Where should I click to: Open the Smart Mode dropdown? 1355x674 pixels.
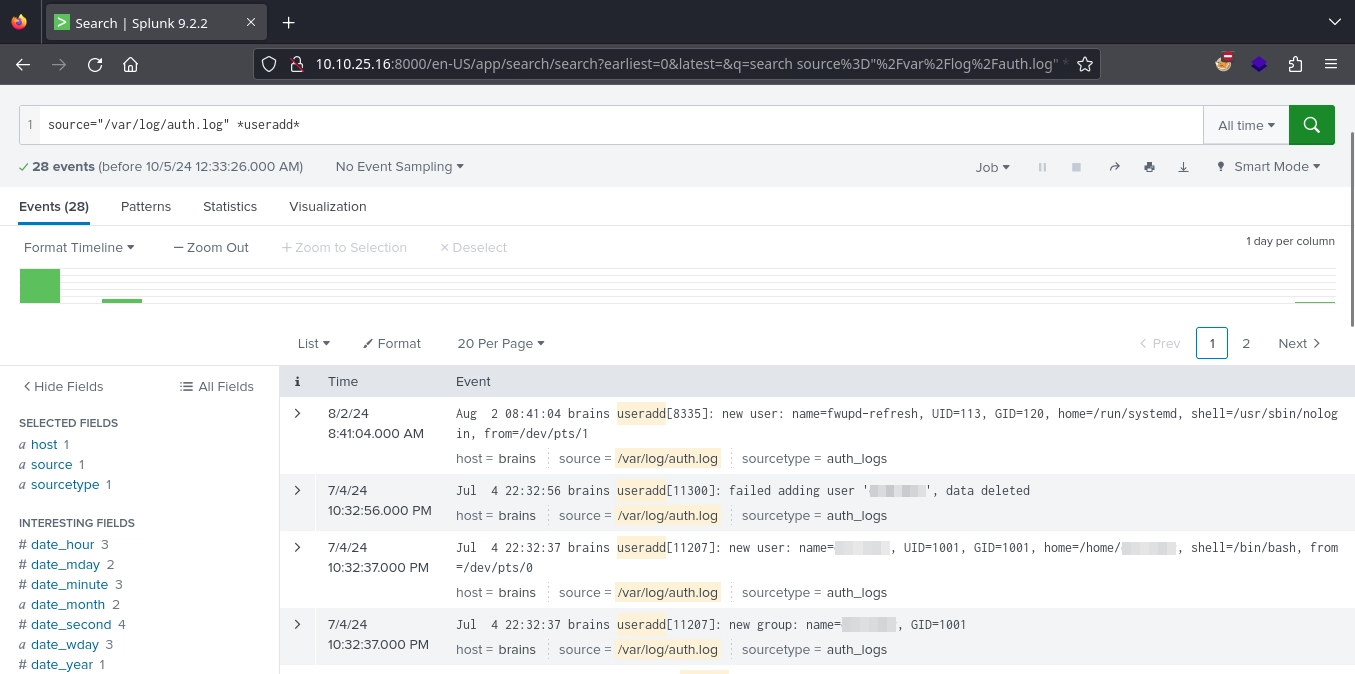click(1268, 167)
